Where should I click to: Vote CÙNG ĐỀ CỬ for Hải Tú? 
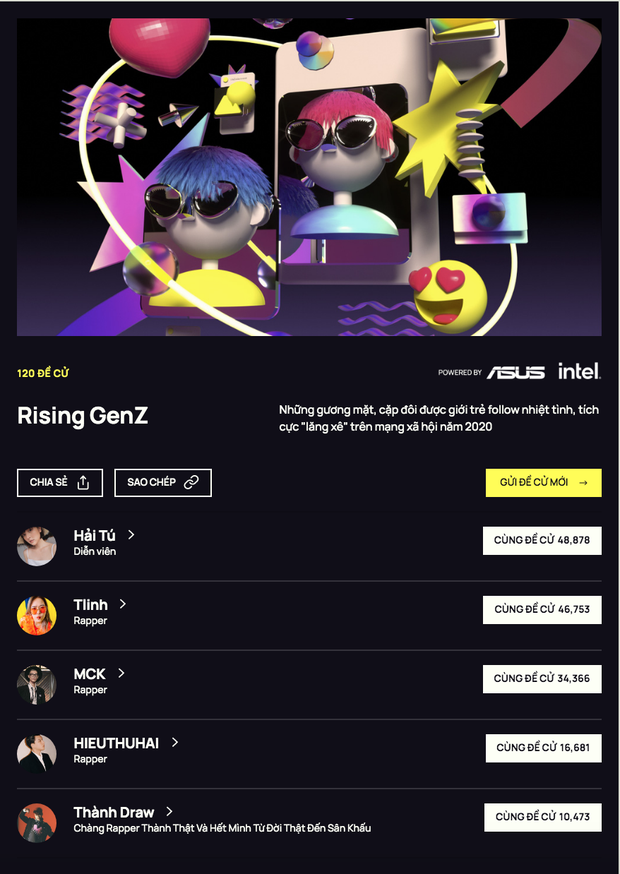point(542,540)
